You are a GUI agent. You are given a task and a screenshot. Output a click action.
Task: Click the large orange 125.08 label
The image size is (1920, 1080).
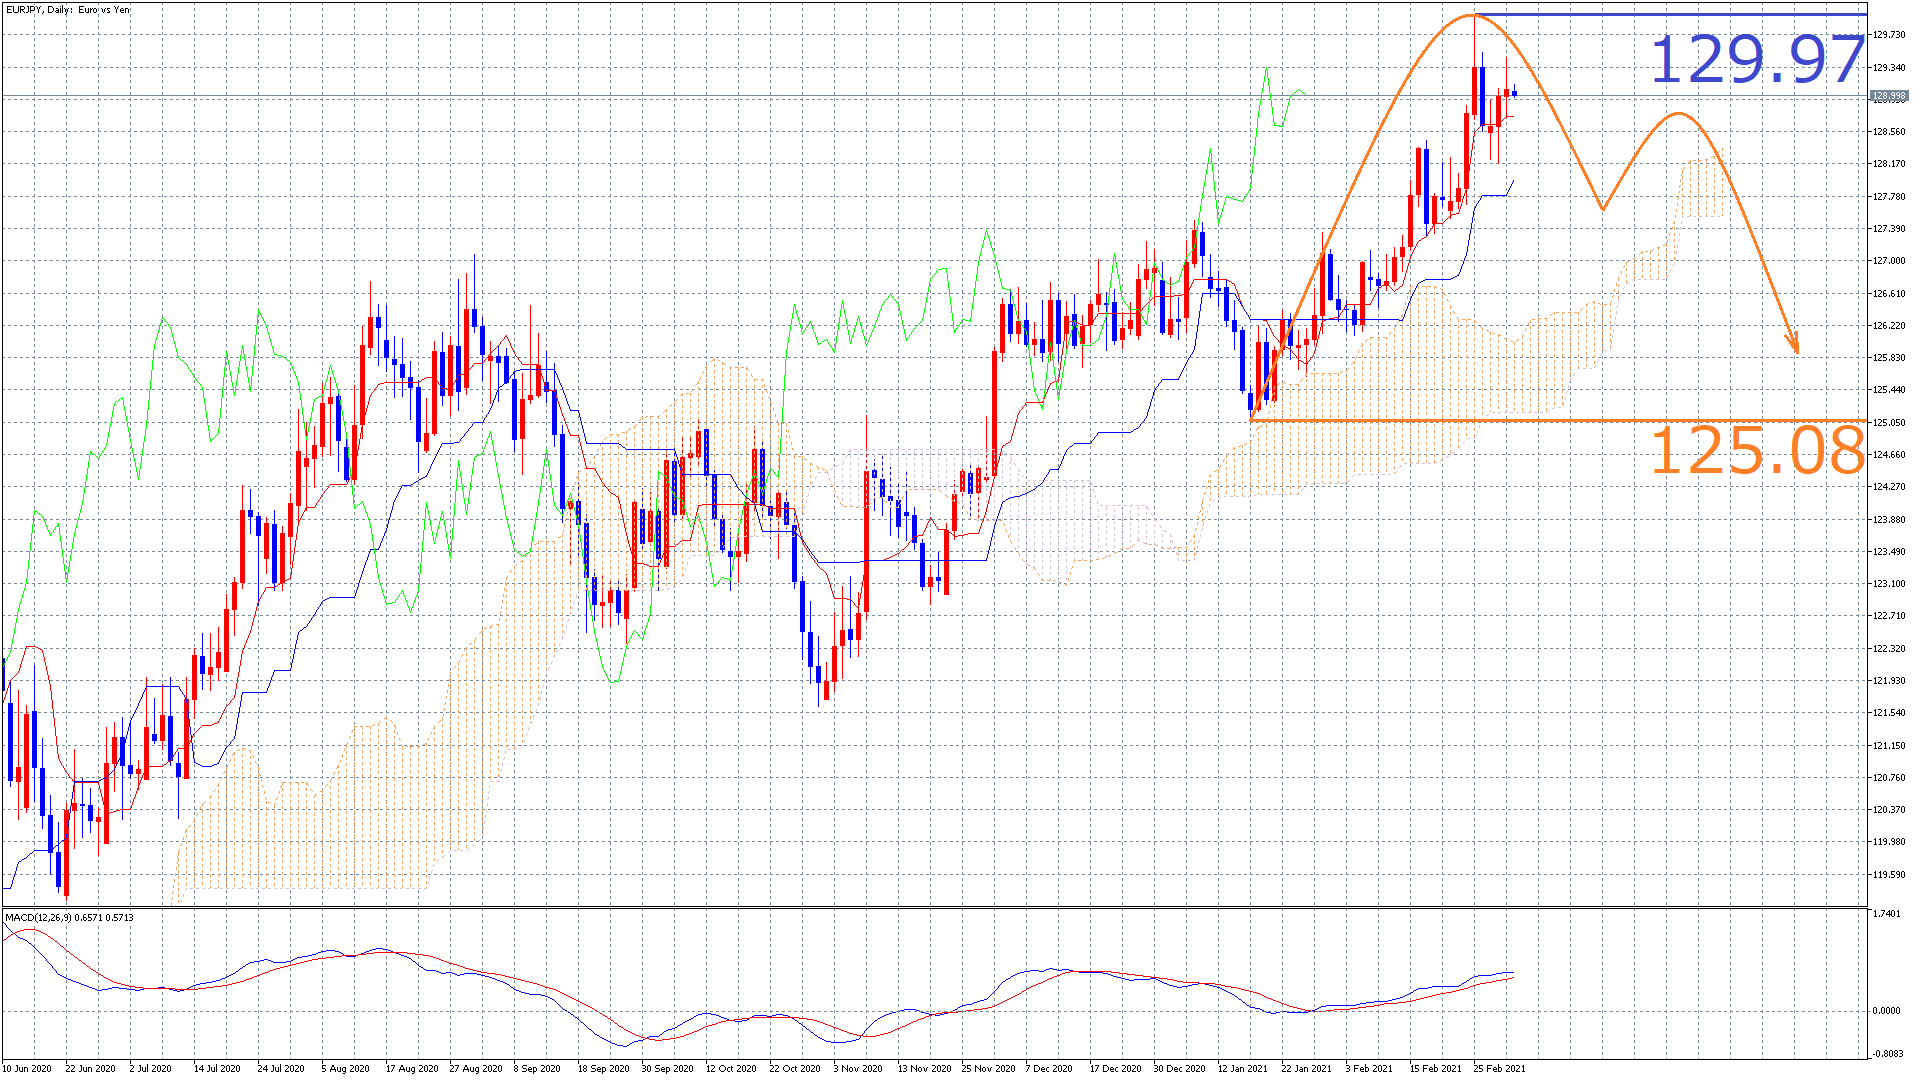1756,451
